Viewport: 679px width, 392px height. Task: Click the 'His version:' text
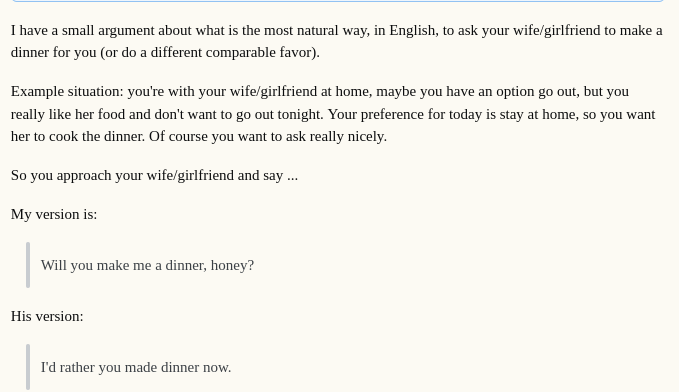tap(47, 316)
